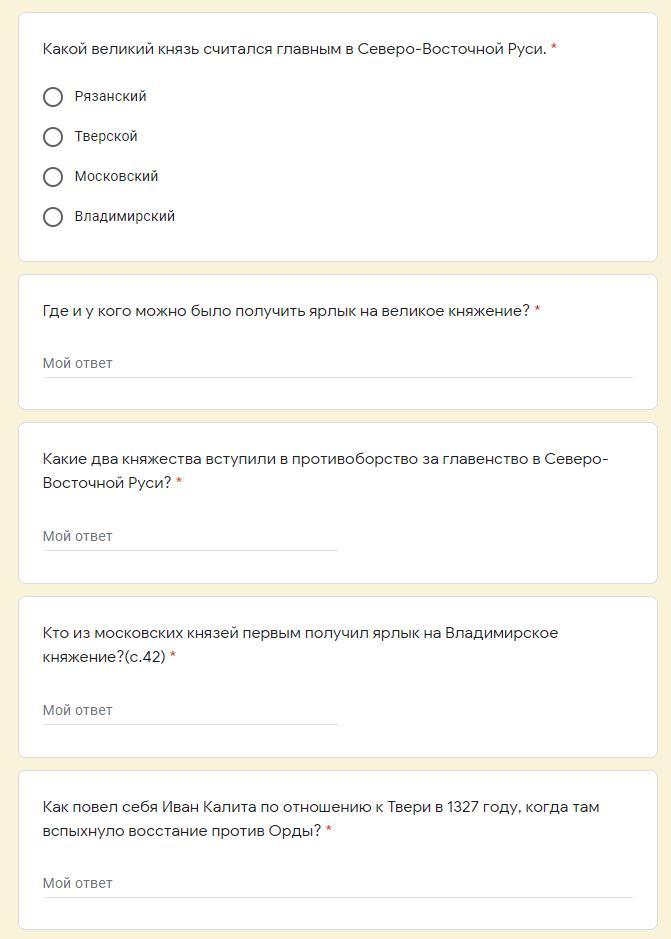The image size is (671, 939).
Task: Click question text mentioning (с.42)
Action: pos(300,645)
